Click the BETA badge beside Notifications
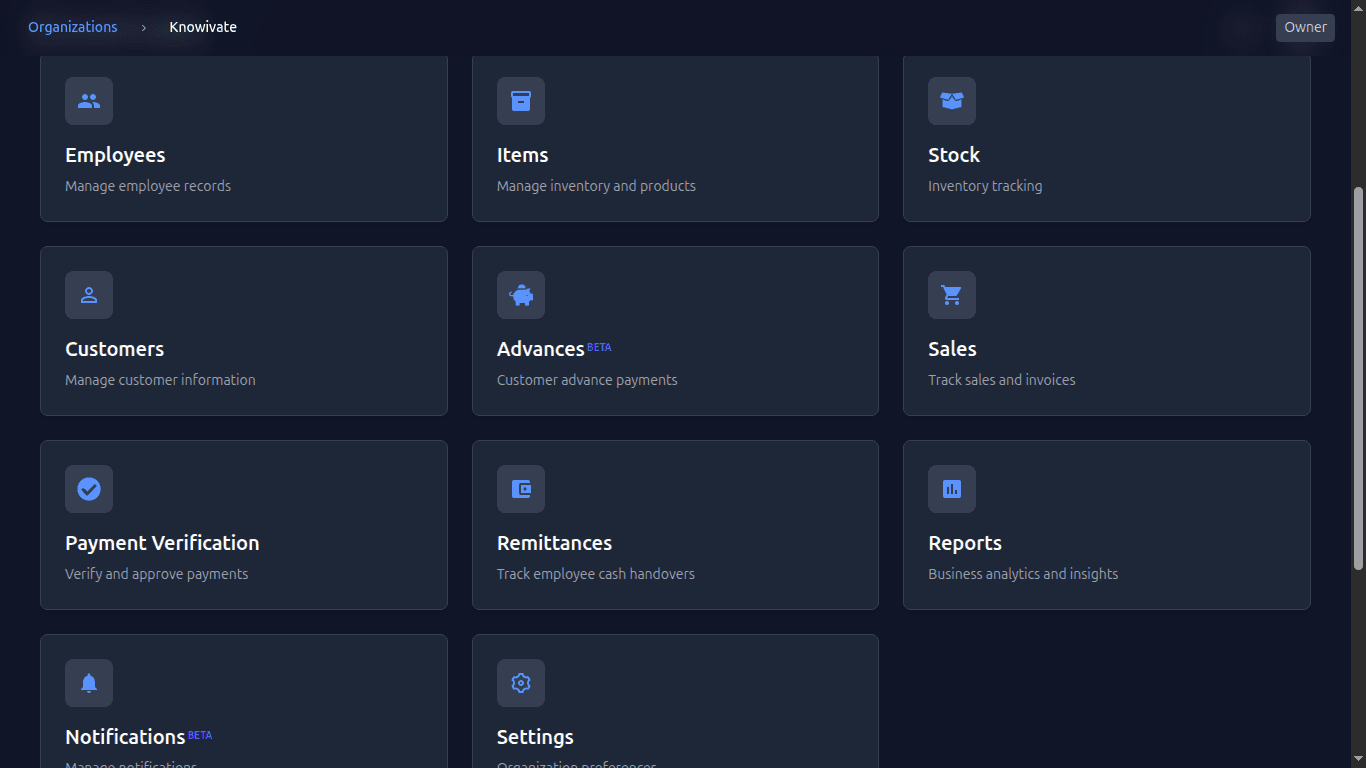Image resolution: width=1366 pixels, height=768 pixels. [200, 735]
